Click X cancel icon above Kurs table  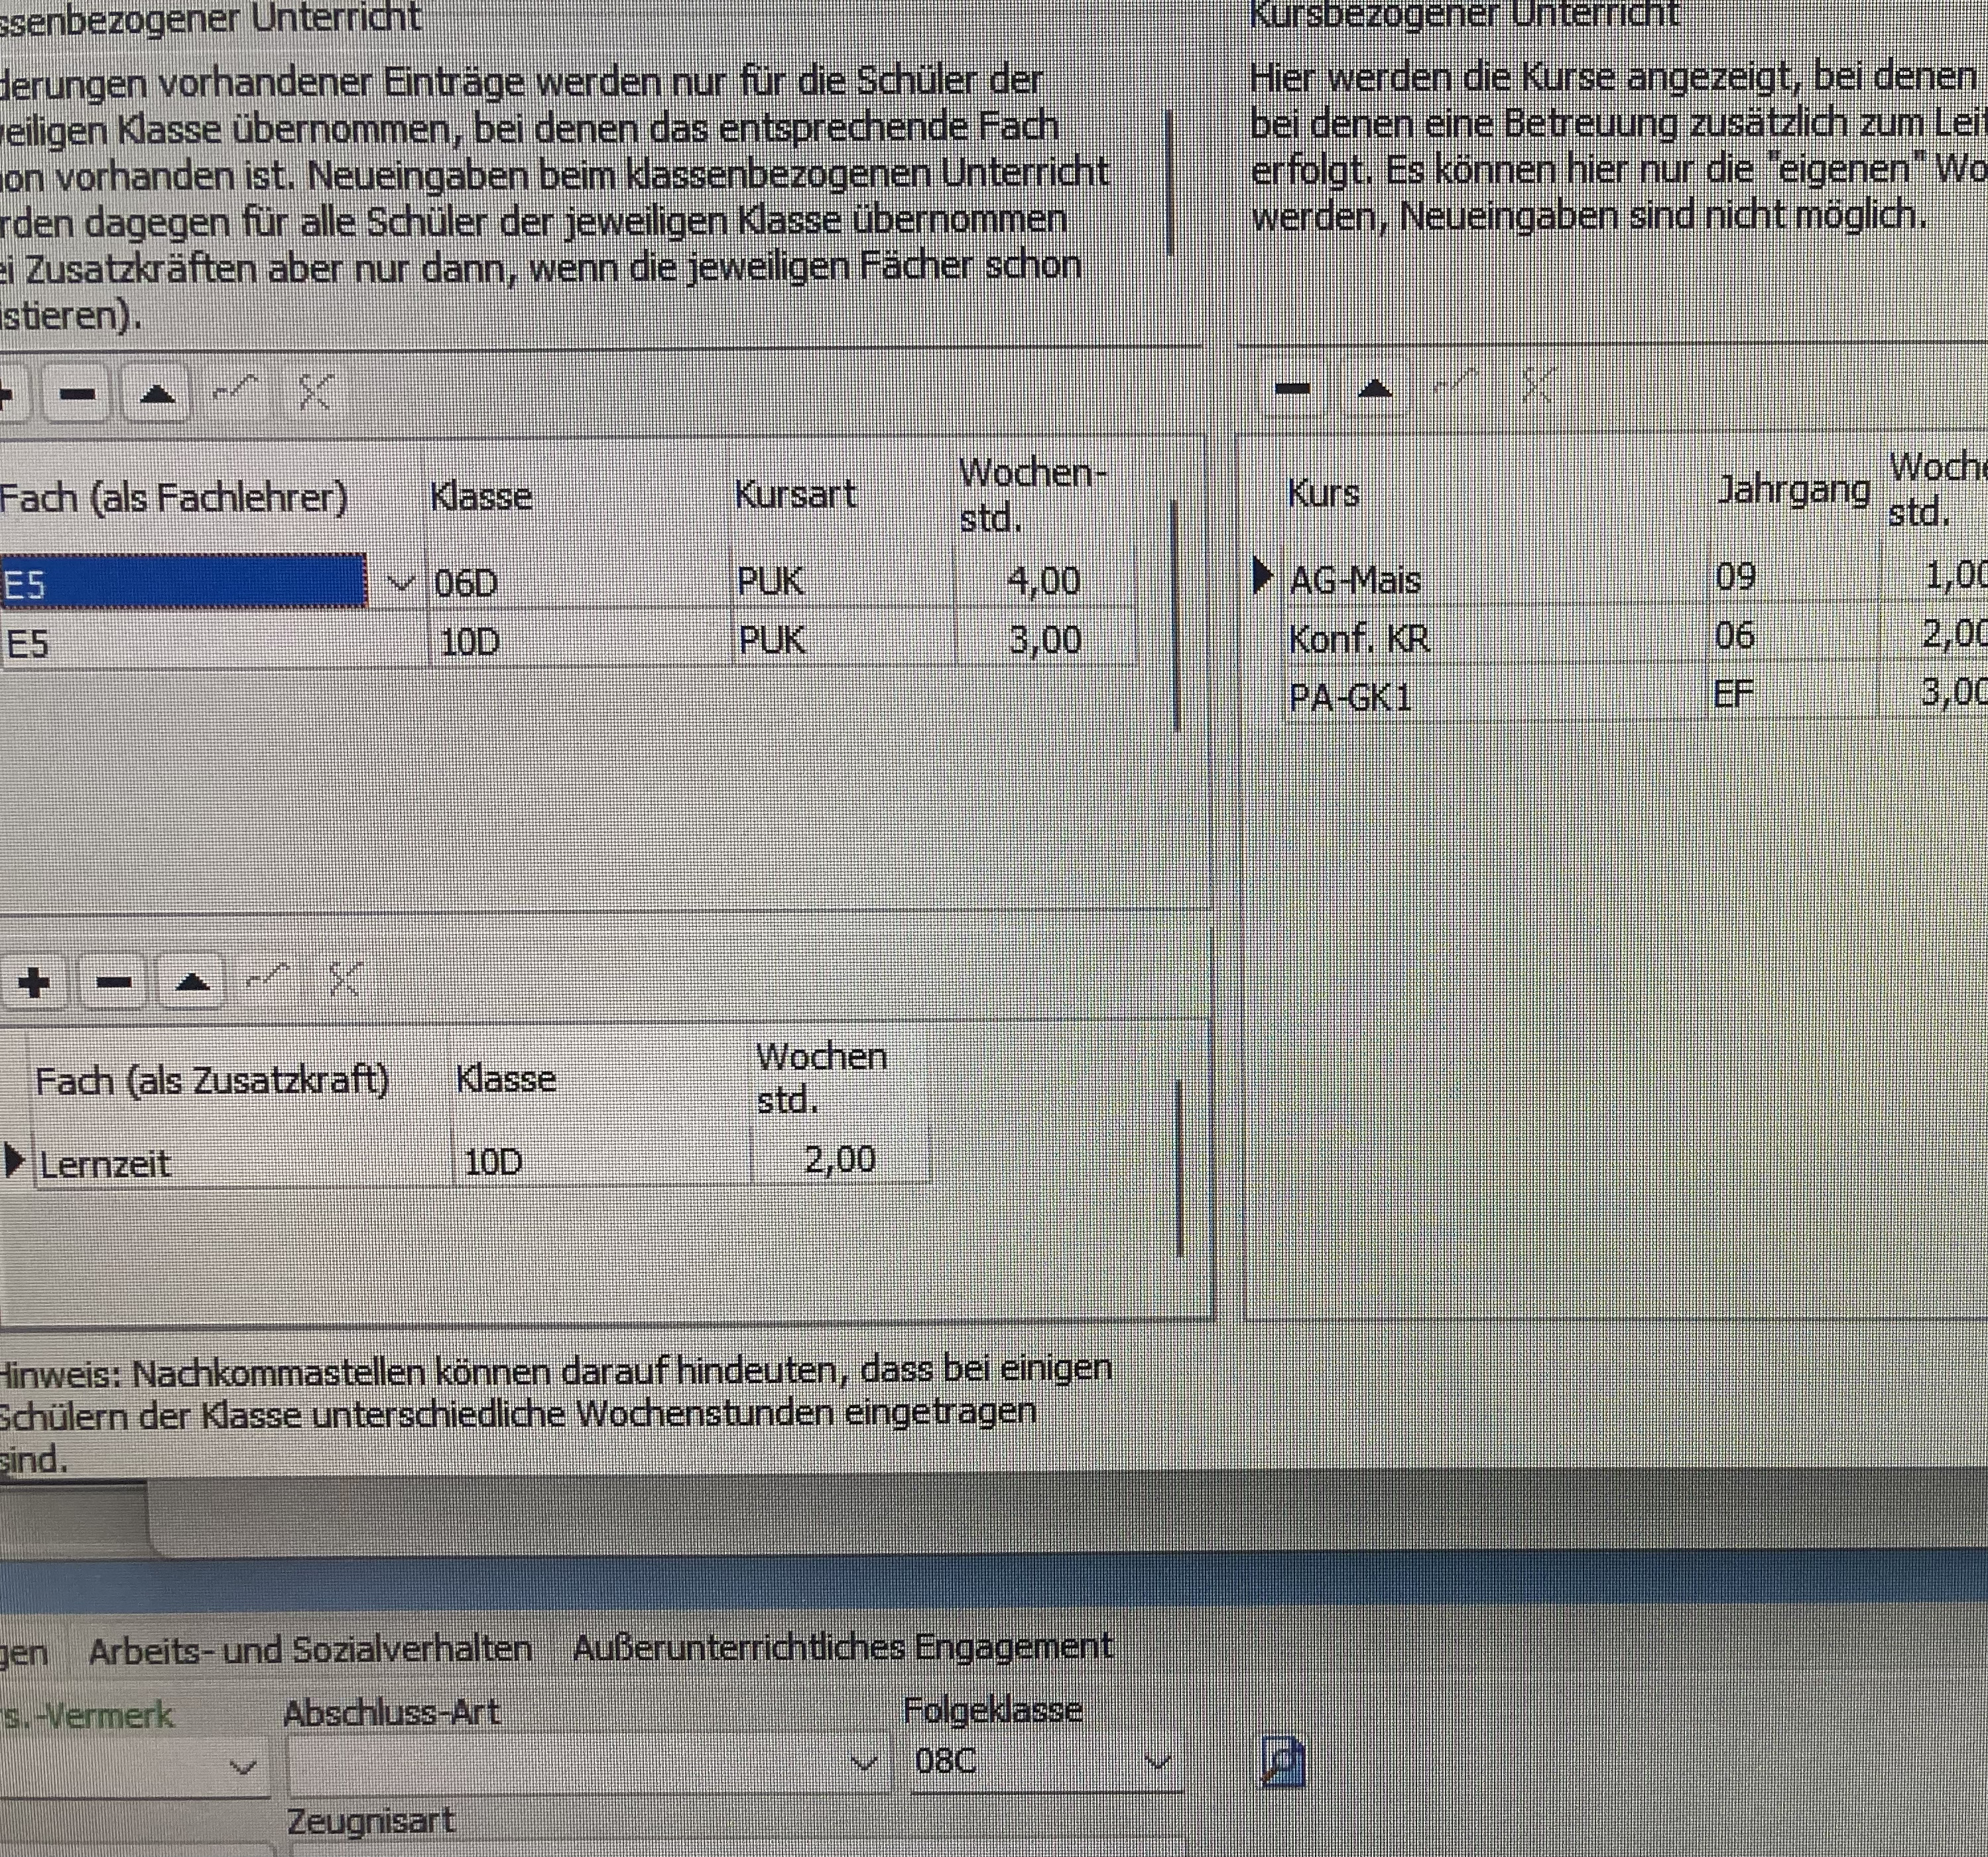[x=1538, y=384]
